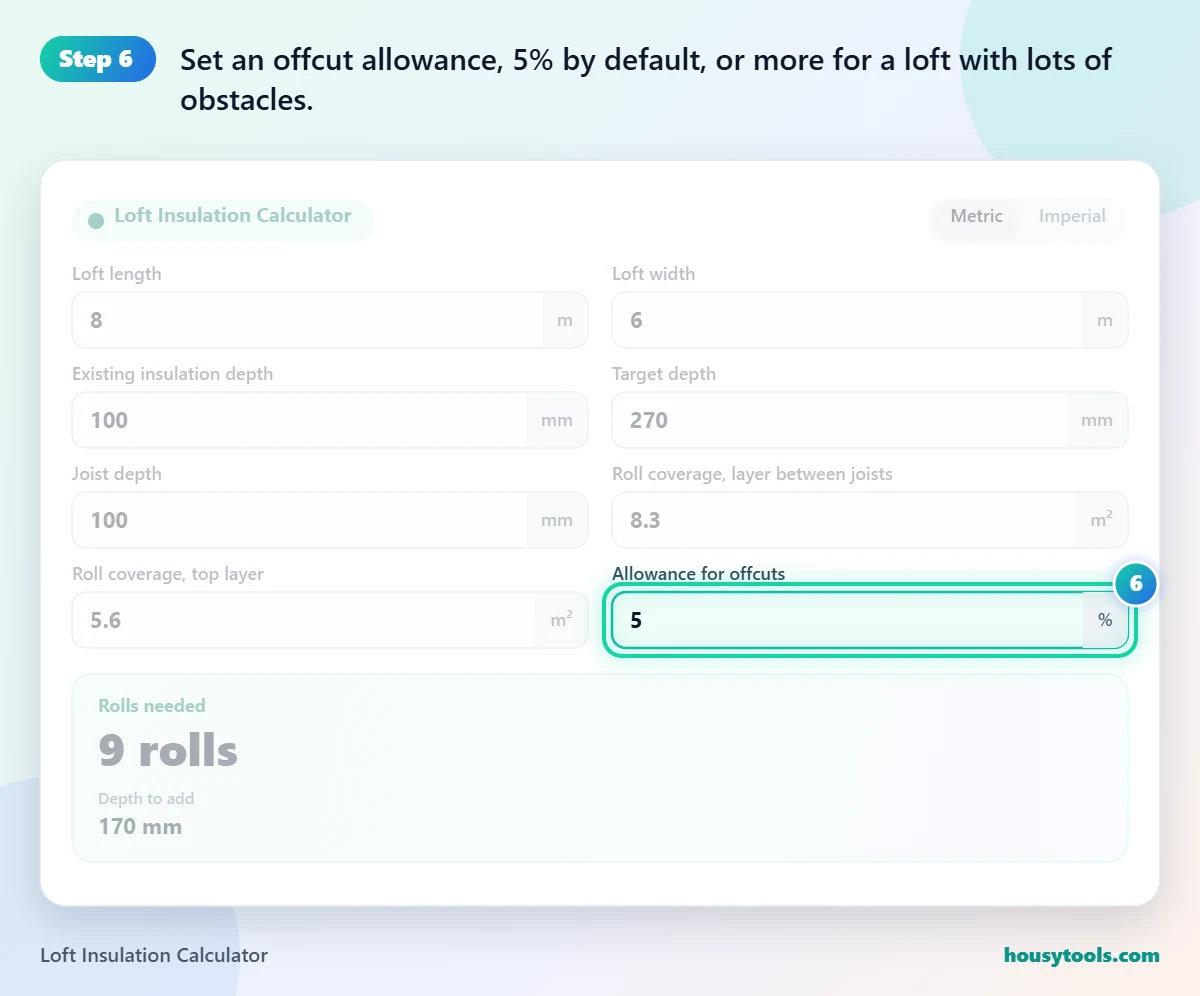The width and height of the screenshot is (1200, 996).
Task: Click the 'Roll coverage, top layer' label
Action: [x=168, y=574]
